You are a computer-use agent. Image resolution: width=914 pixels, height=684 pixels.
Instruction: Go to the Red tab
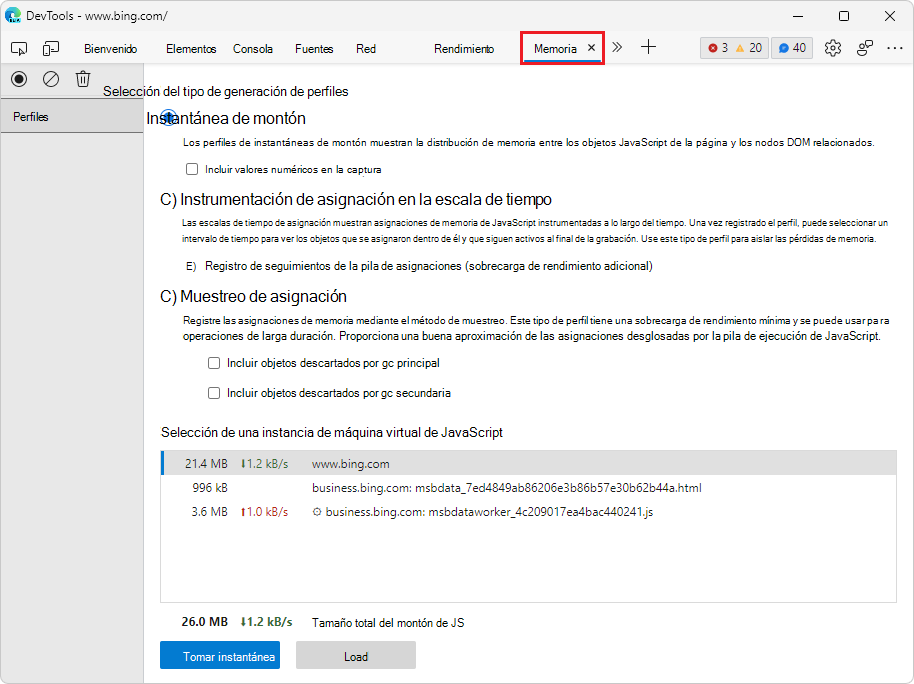coord(366,49)
